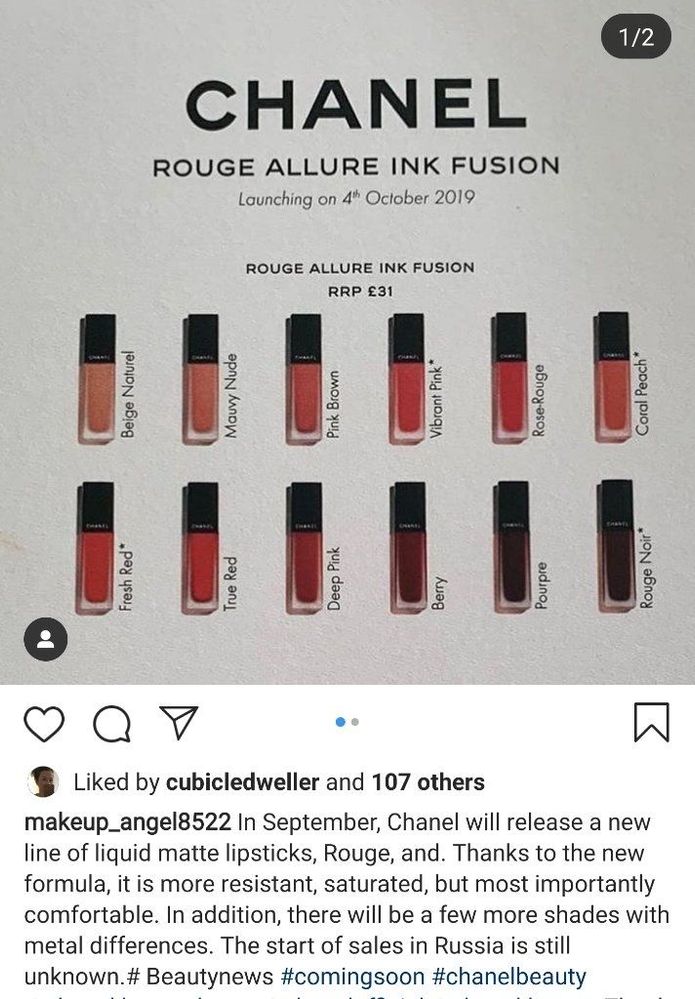The image size is (695, 999).
Task: Tap the tagged people icon on photo
Action: tap(45, 638)
